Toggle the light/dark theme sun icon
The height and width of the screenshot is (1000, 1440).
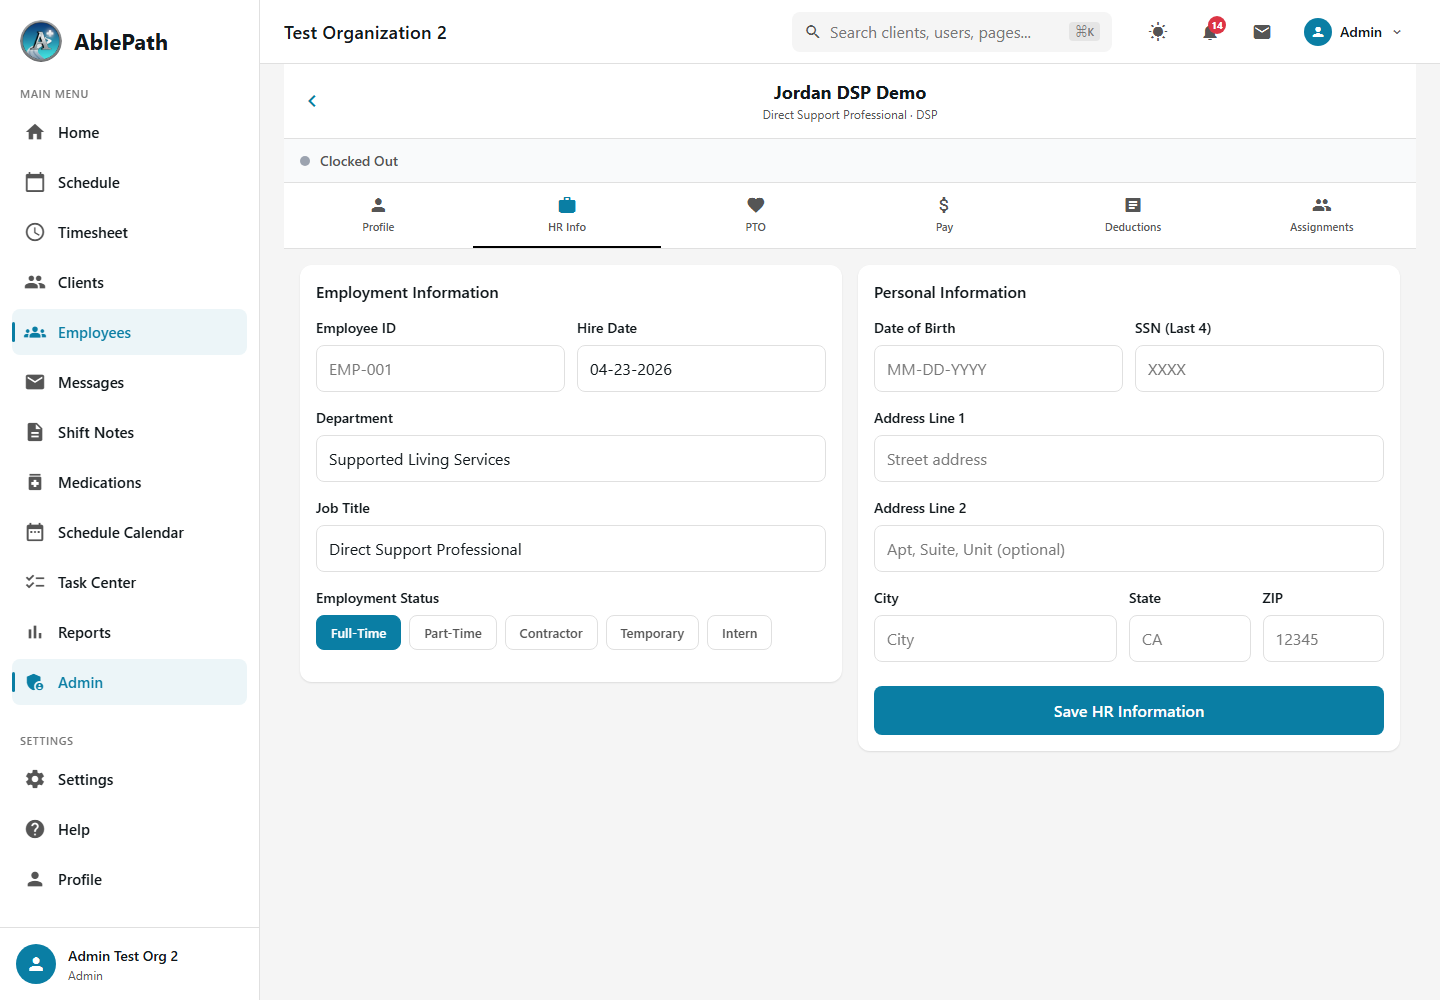pos(1158,32)
